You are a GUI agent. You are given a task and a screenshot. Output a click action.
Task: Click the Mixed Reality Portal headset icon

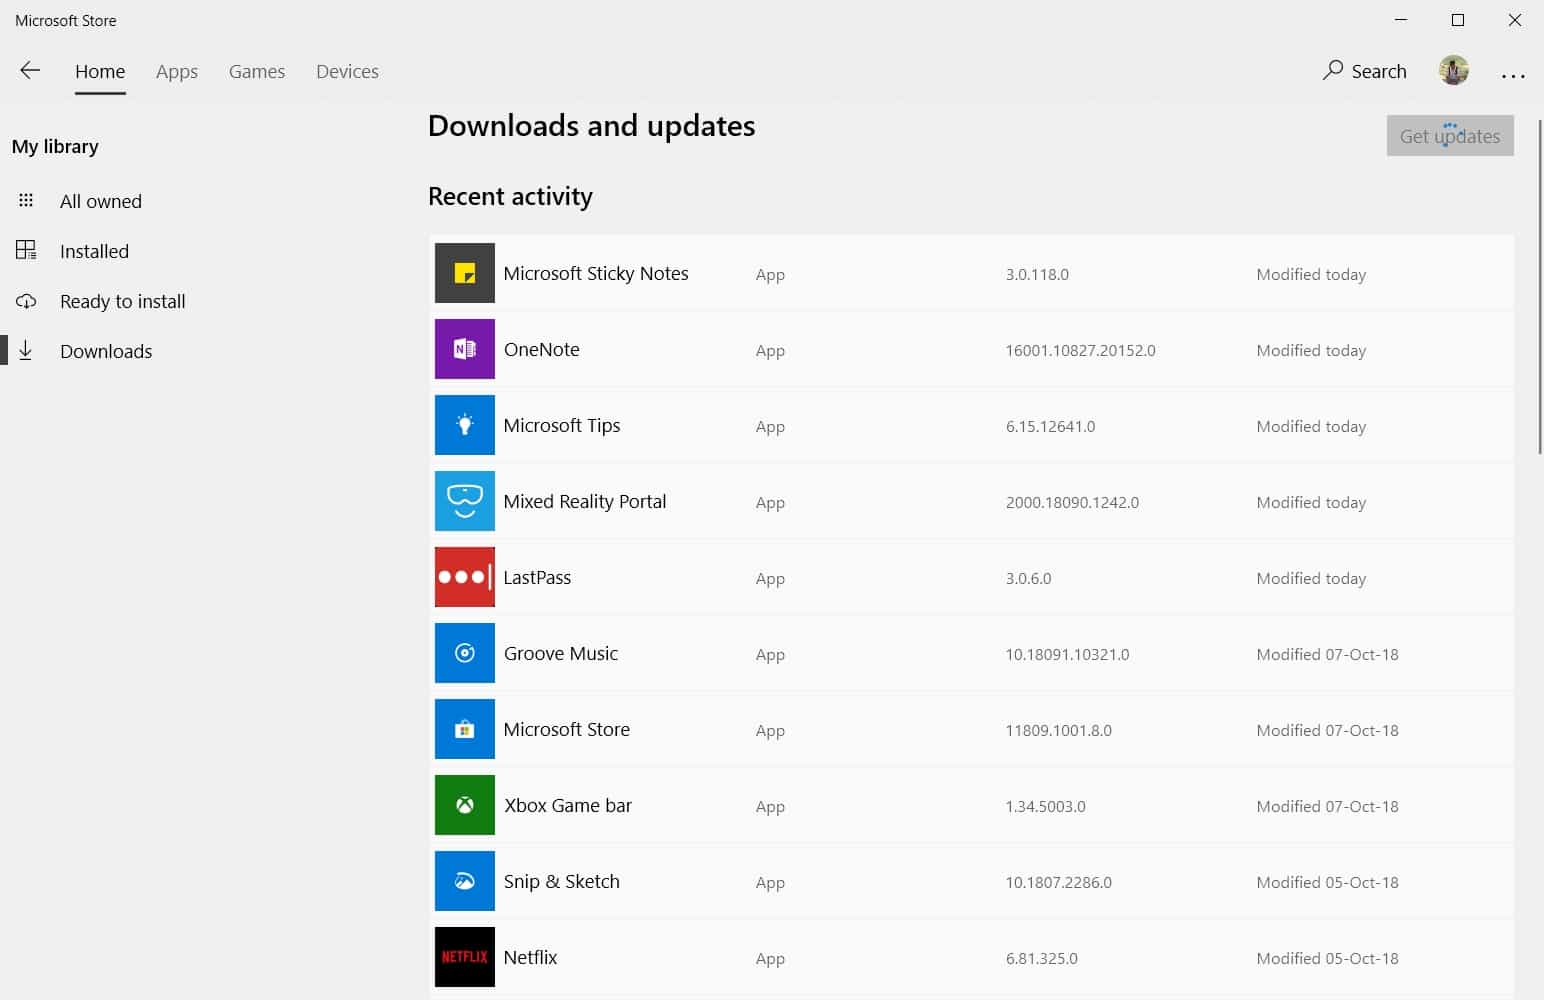pyautogui.click(x=464, y=501)
